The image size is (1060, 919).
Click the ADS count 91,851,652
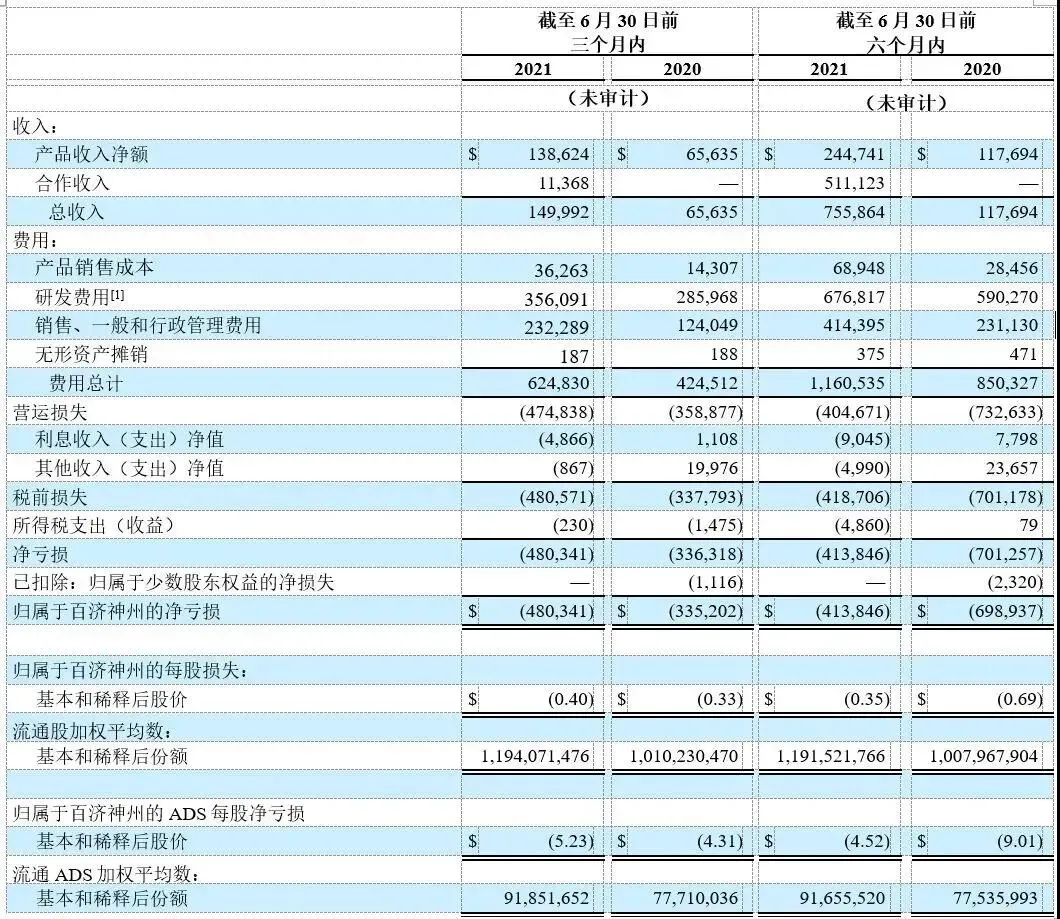pyautogui.click(x=546, y=899)
